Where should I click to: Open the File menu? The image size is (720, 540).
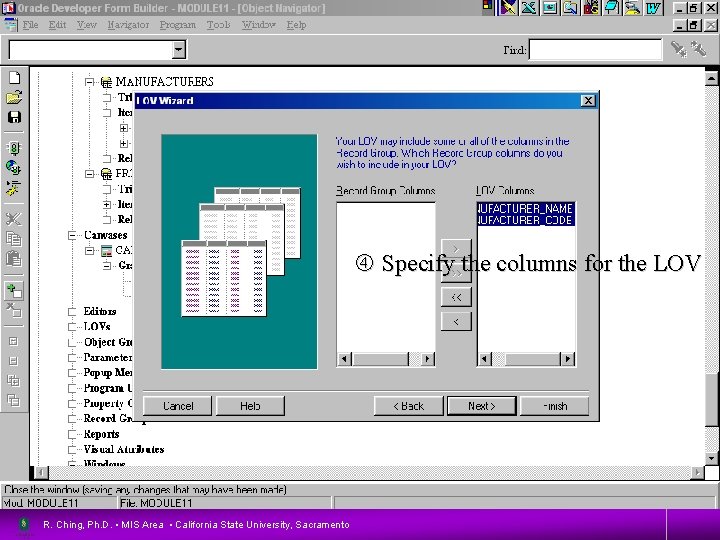coord(30,25)
